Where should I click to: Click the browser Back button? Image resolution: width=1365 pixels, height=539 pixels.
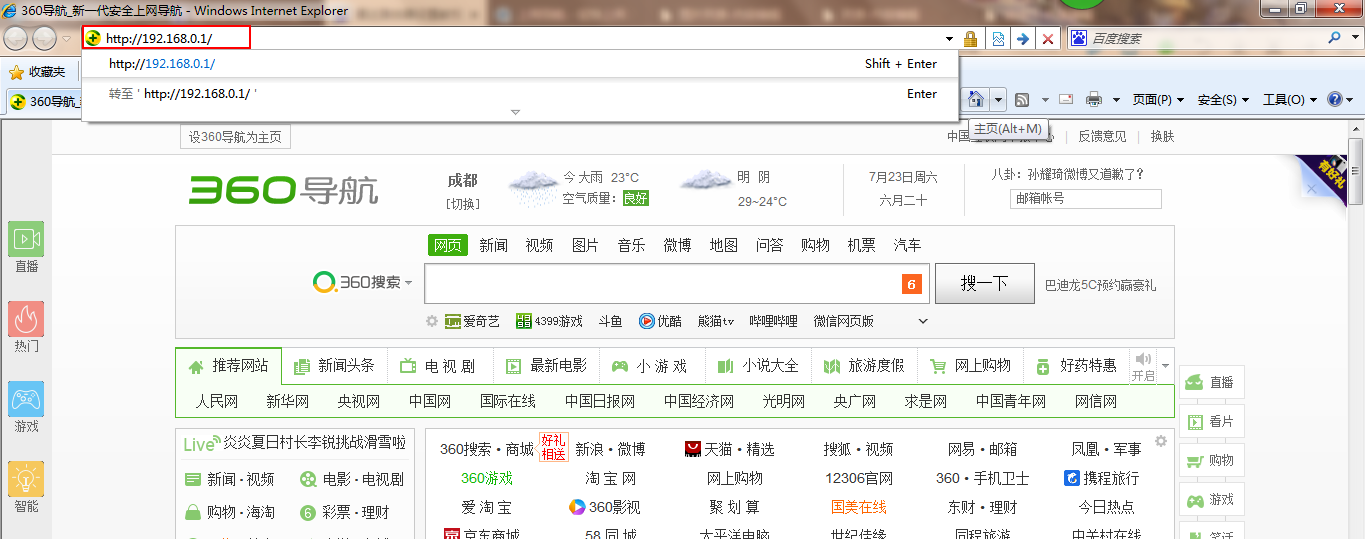coord(16,38)
